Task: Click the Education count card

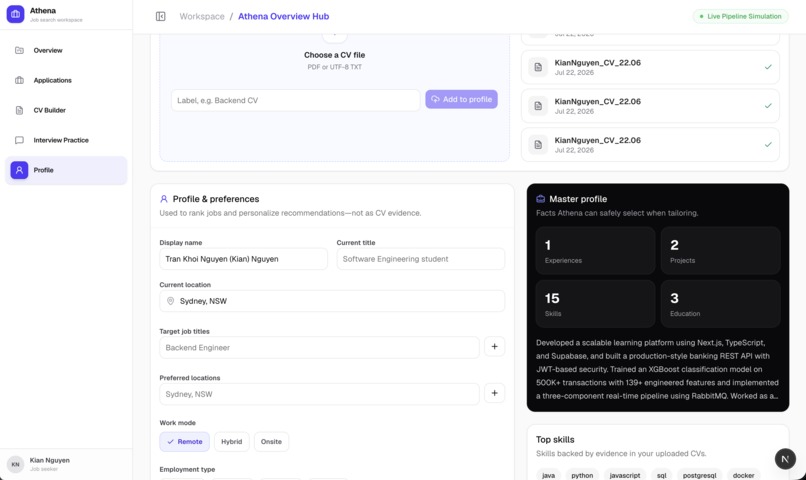Action: [x=721, y=304]
